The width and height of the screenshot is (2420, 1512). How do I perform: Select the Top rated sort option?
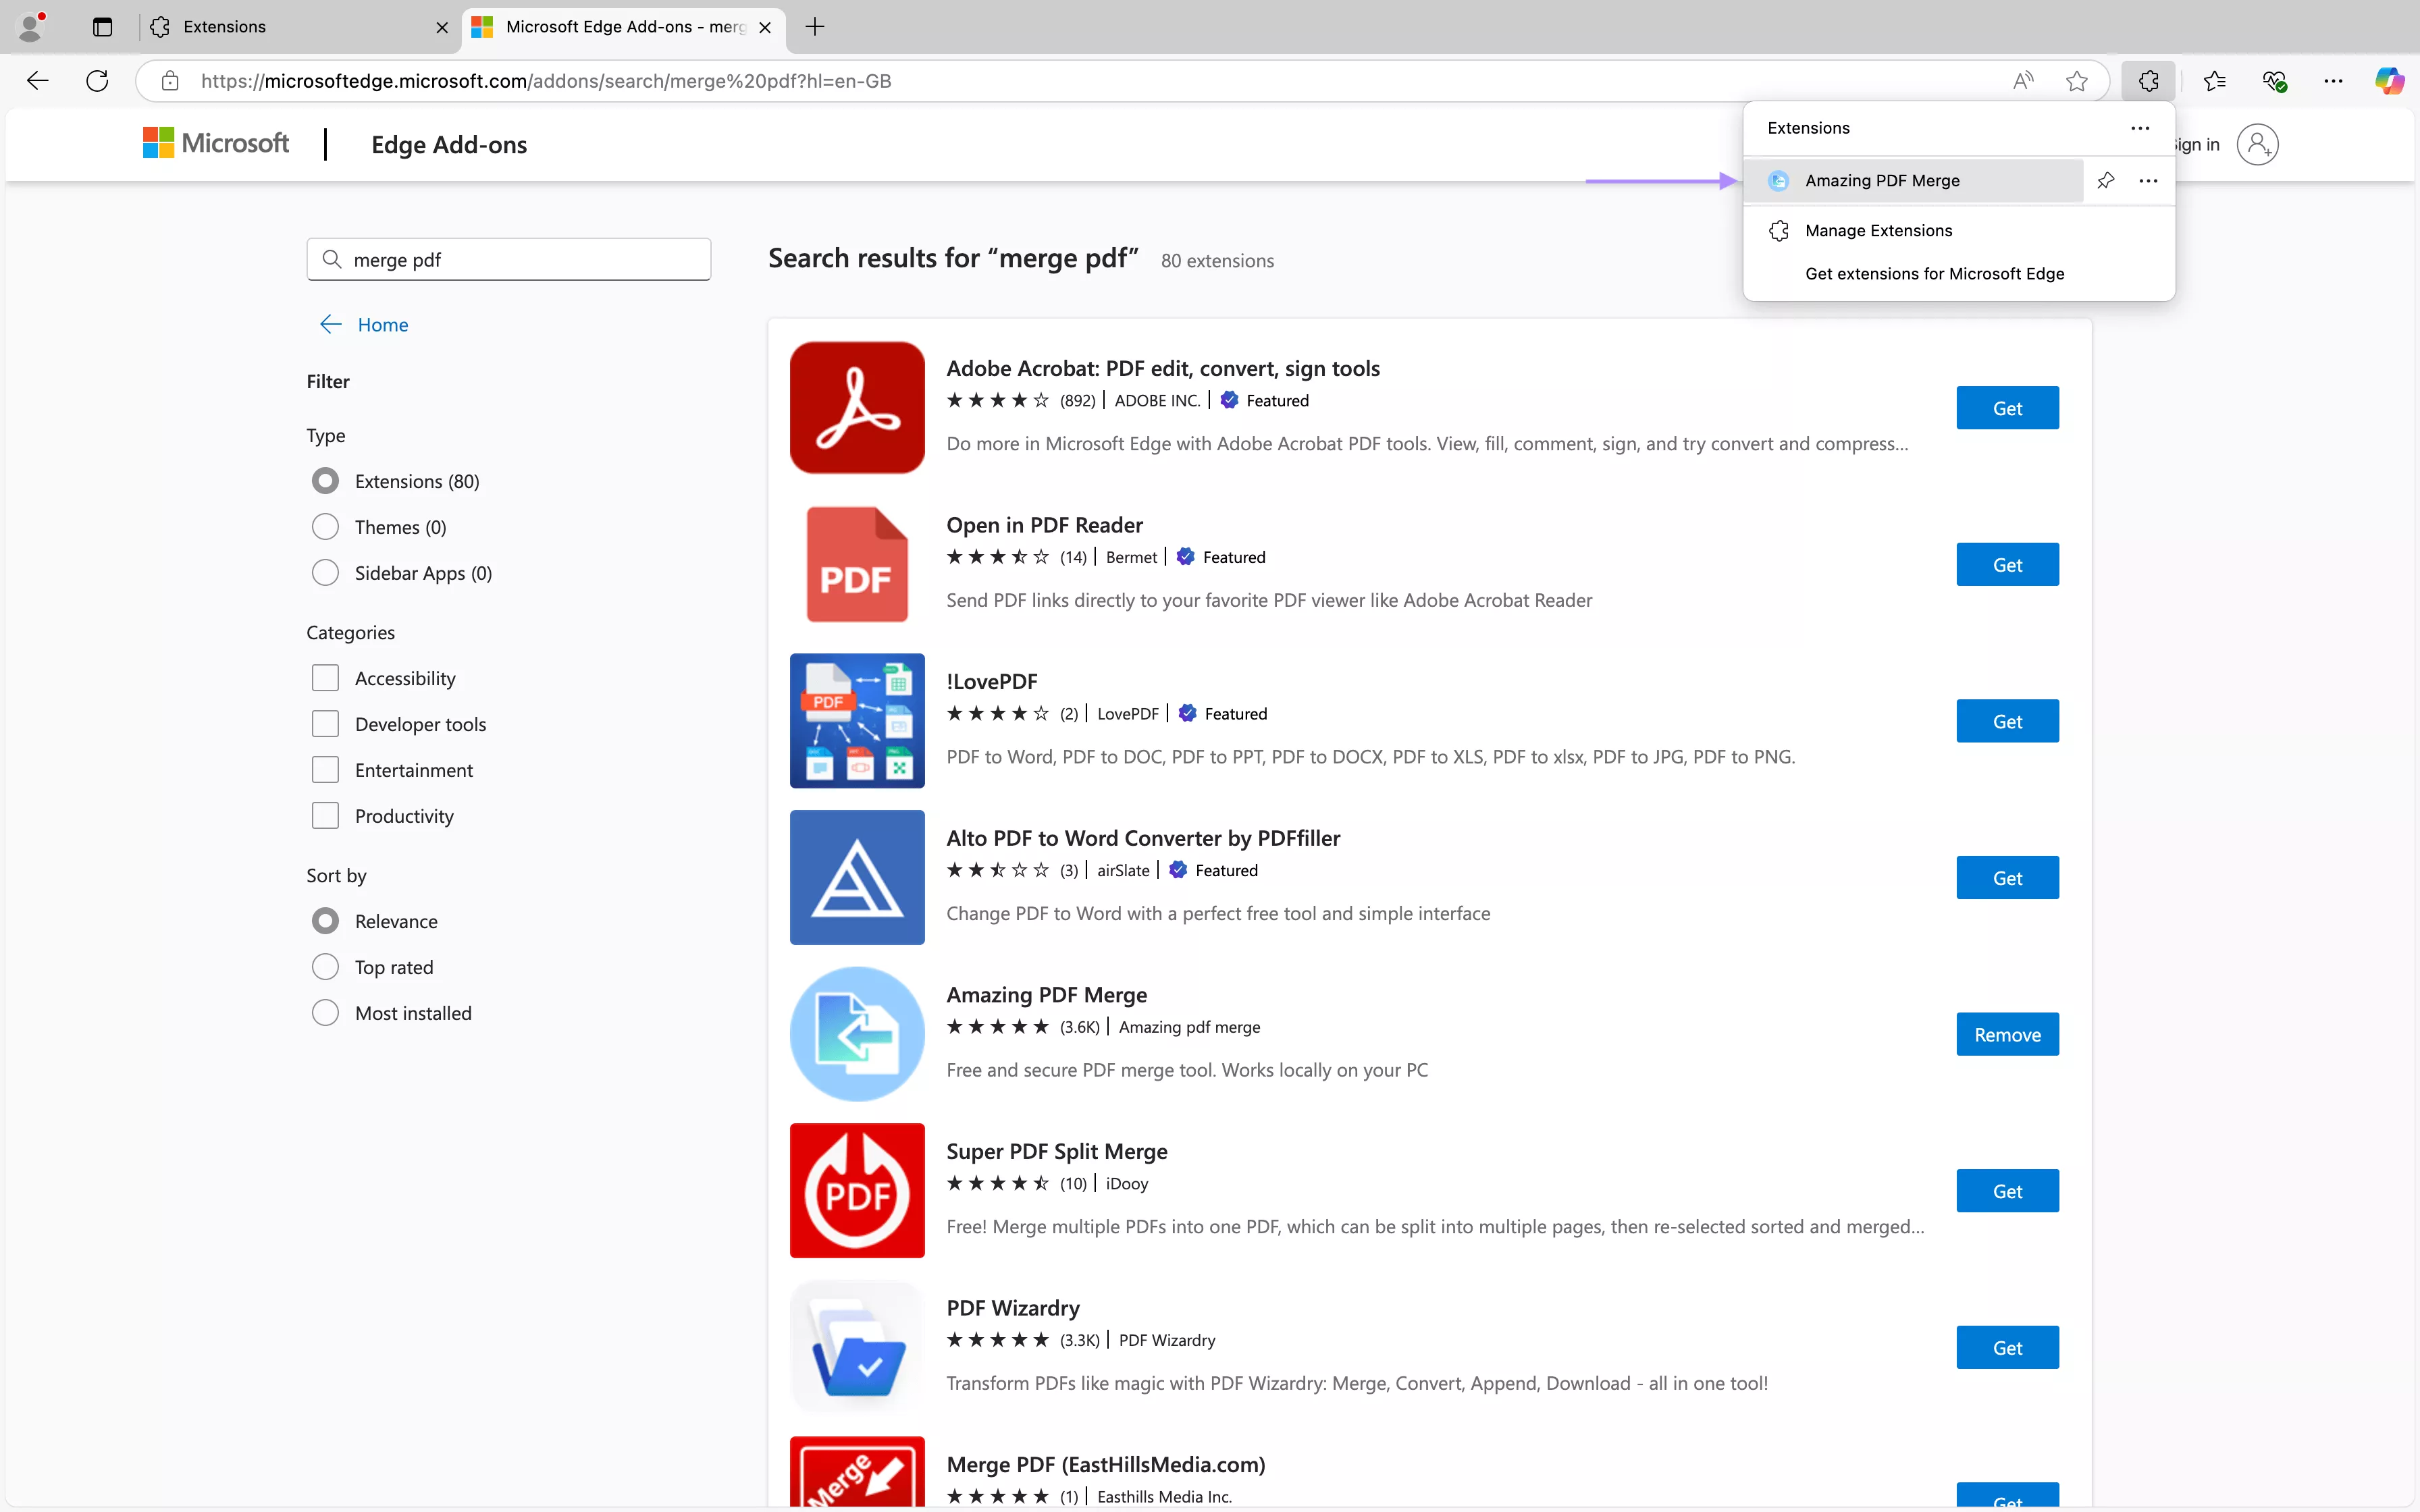(325, 966)
